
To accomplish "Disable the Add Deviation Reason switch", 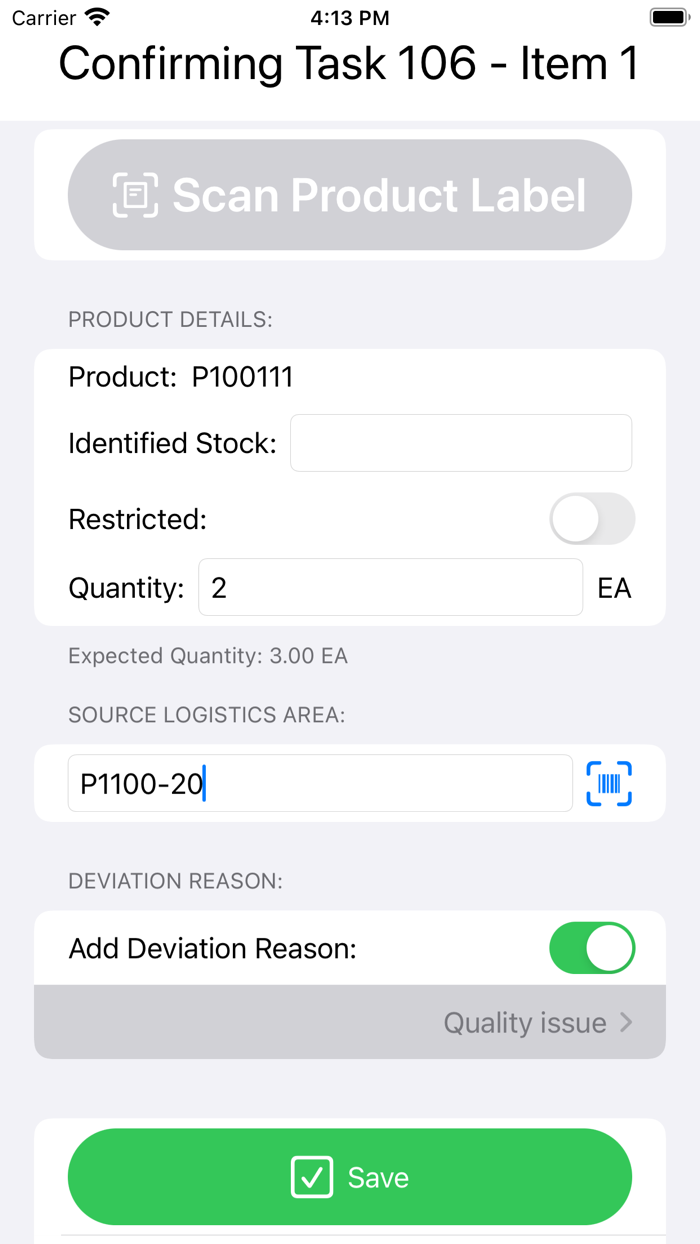I will [592, 948].
